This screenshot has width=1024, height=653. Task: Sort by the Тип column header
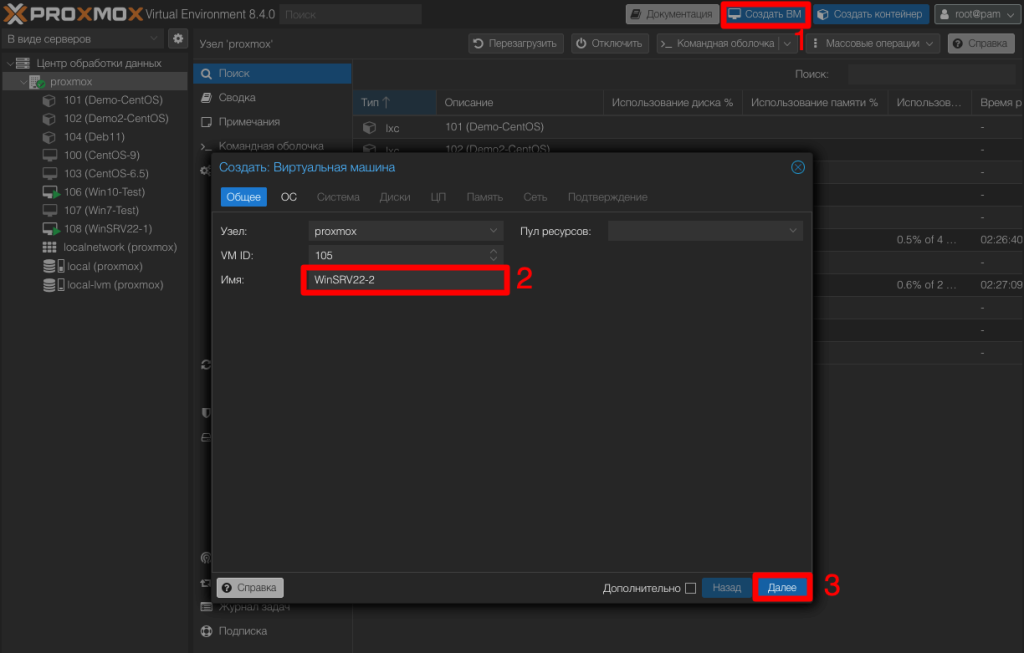click(376, 103)
